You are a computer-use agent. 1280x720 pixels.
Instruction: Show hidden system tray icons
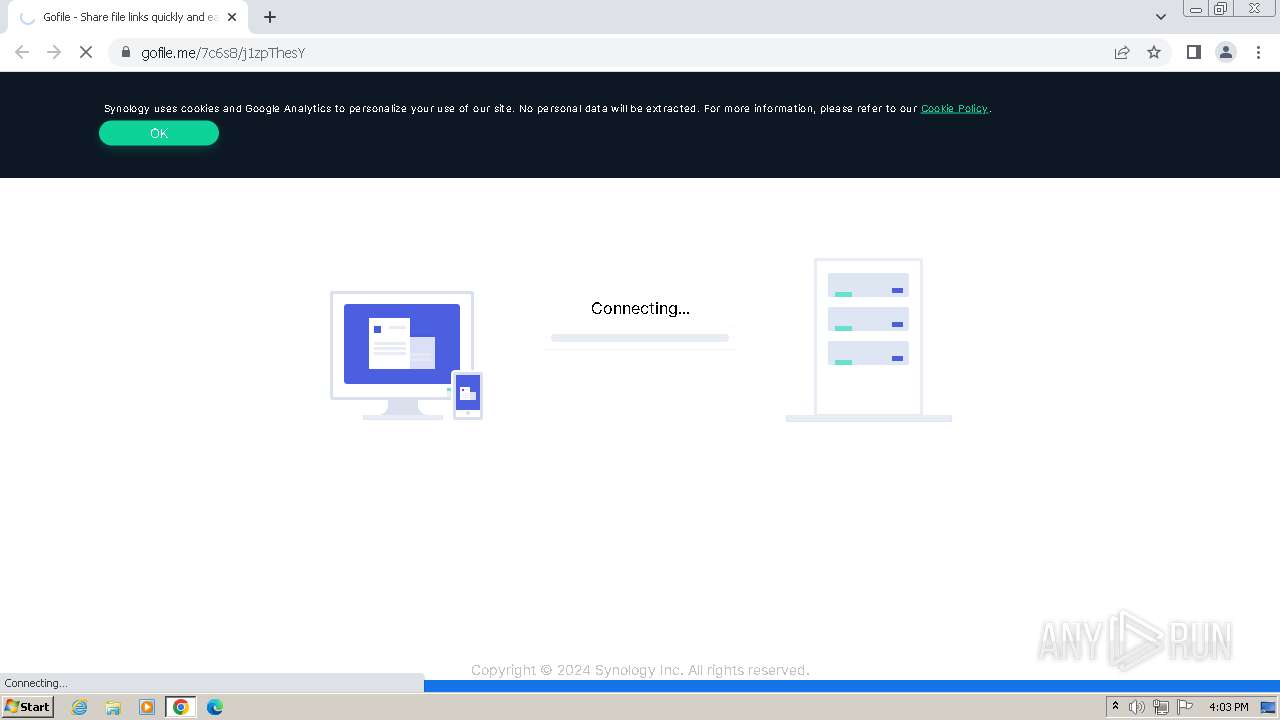pos(1116,707)
